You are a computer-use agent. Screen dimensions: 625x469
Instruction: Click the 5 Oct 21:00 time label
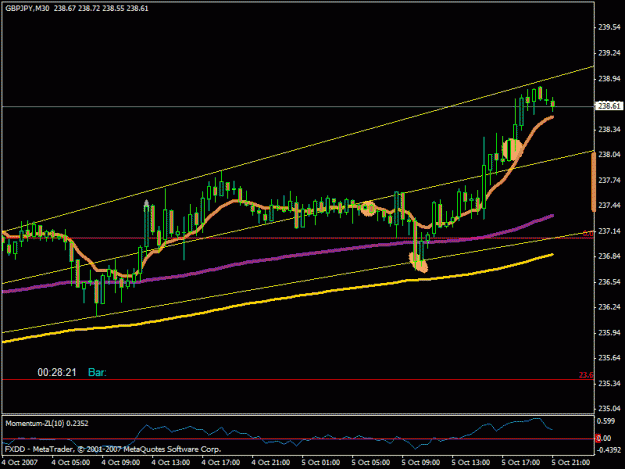click(x=571, y=463)
